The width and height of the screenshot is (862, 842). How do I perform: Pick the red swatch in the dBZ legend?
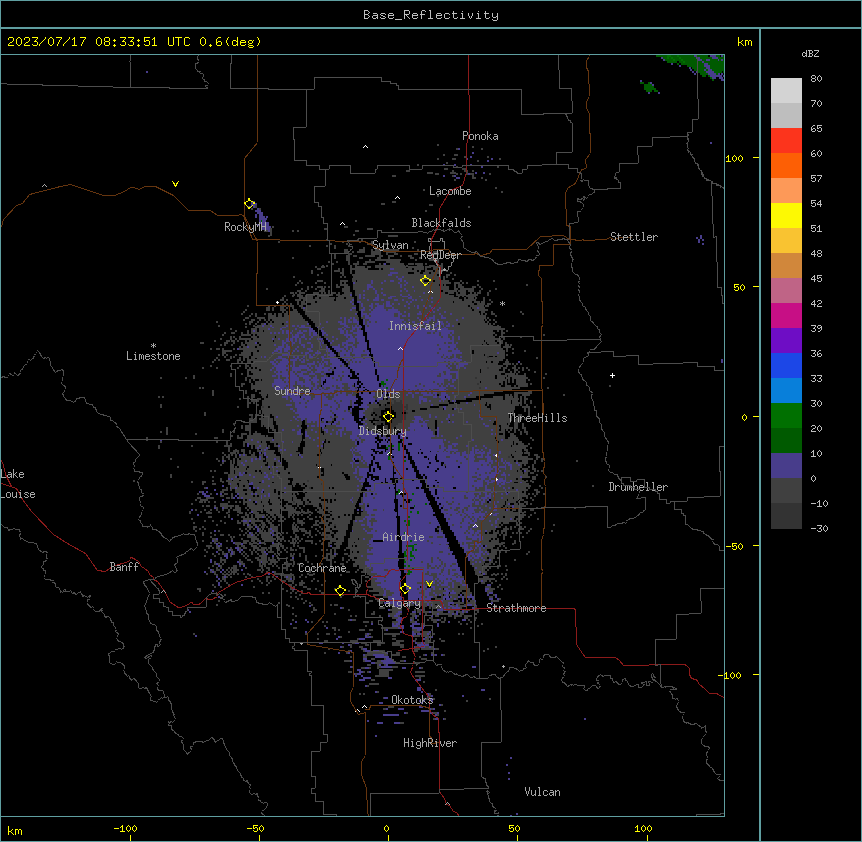coord(786,141)
